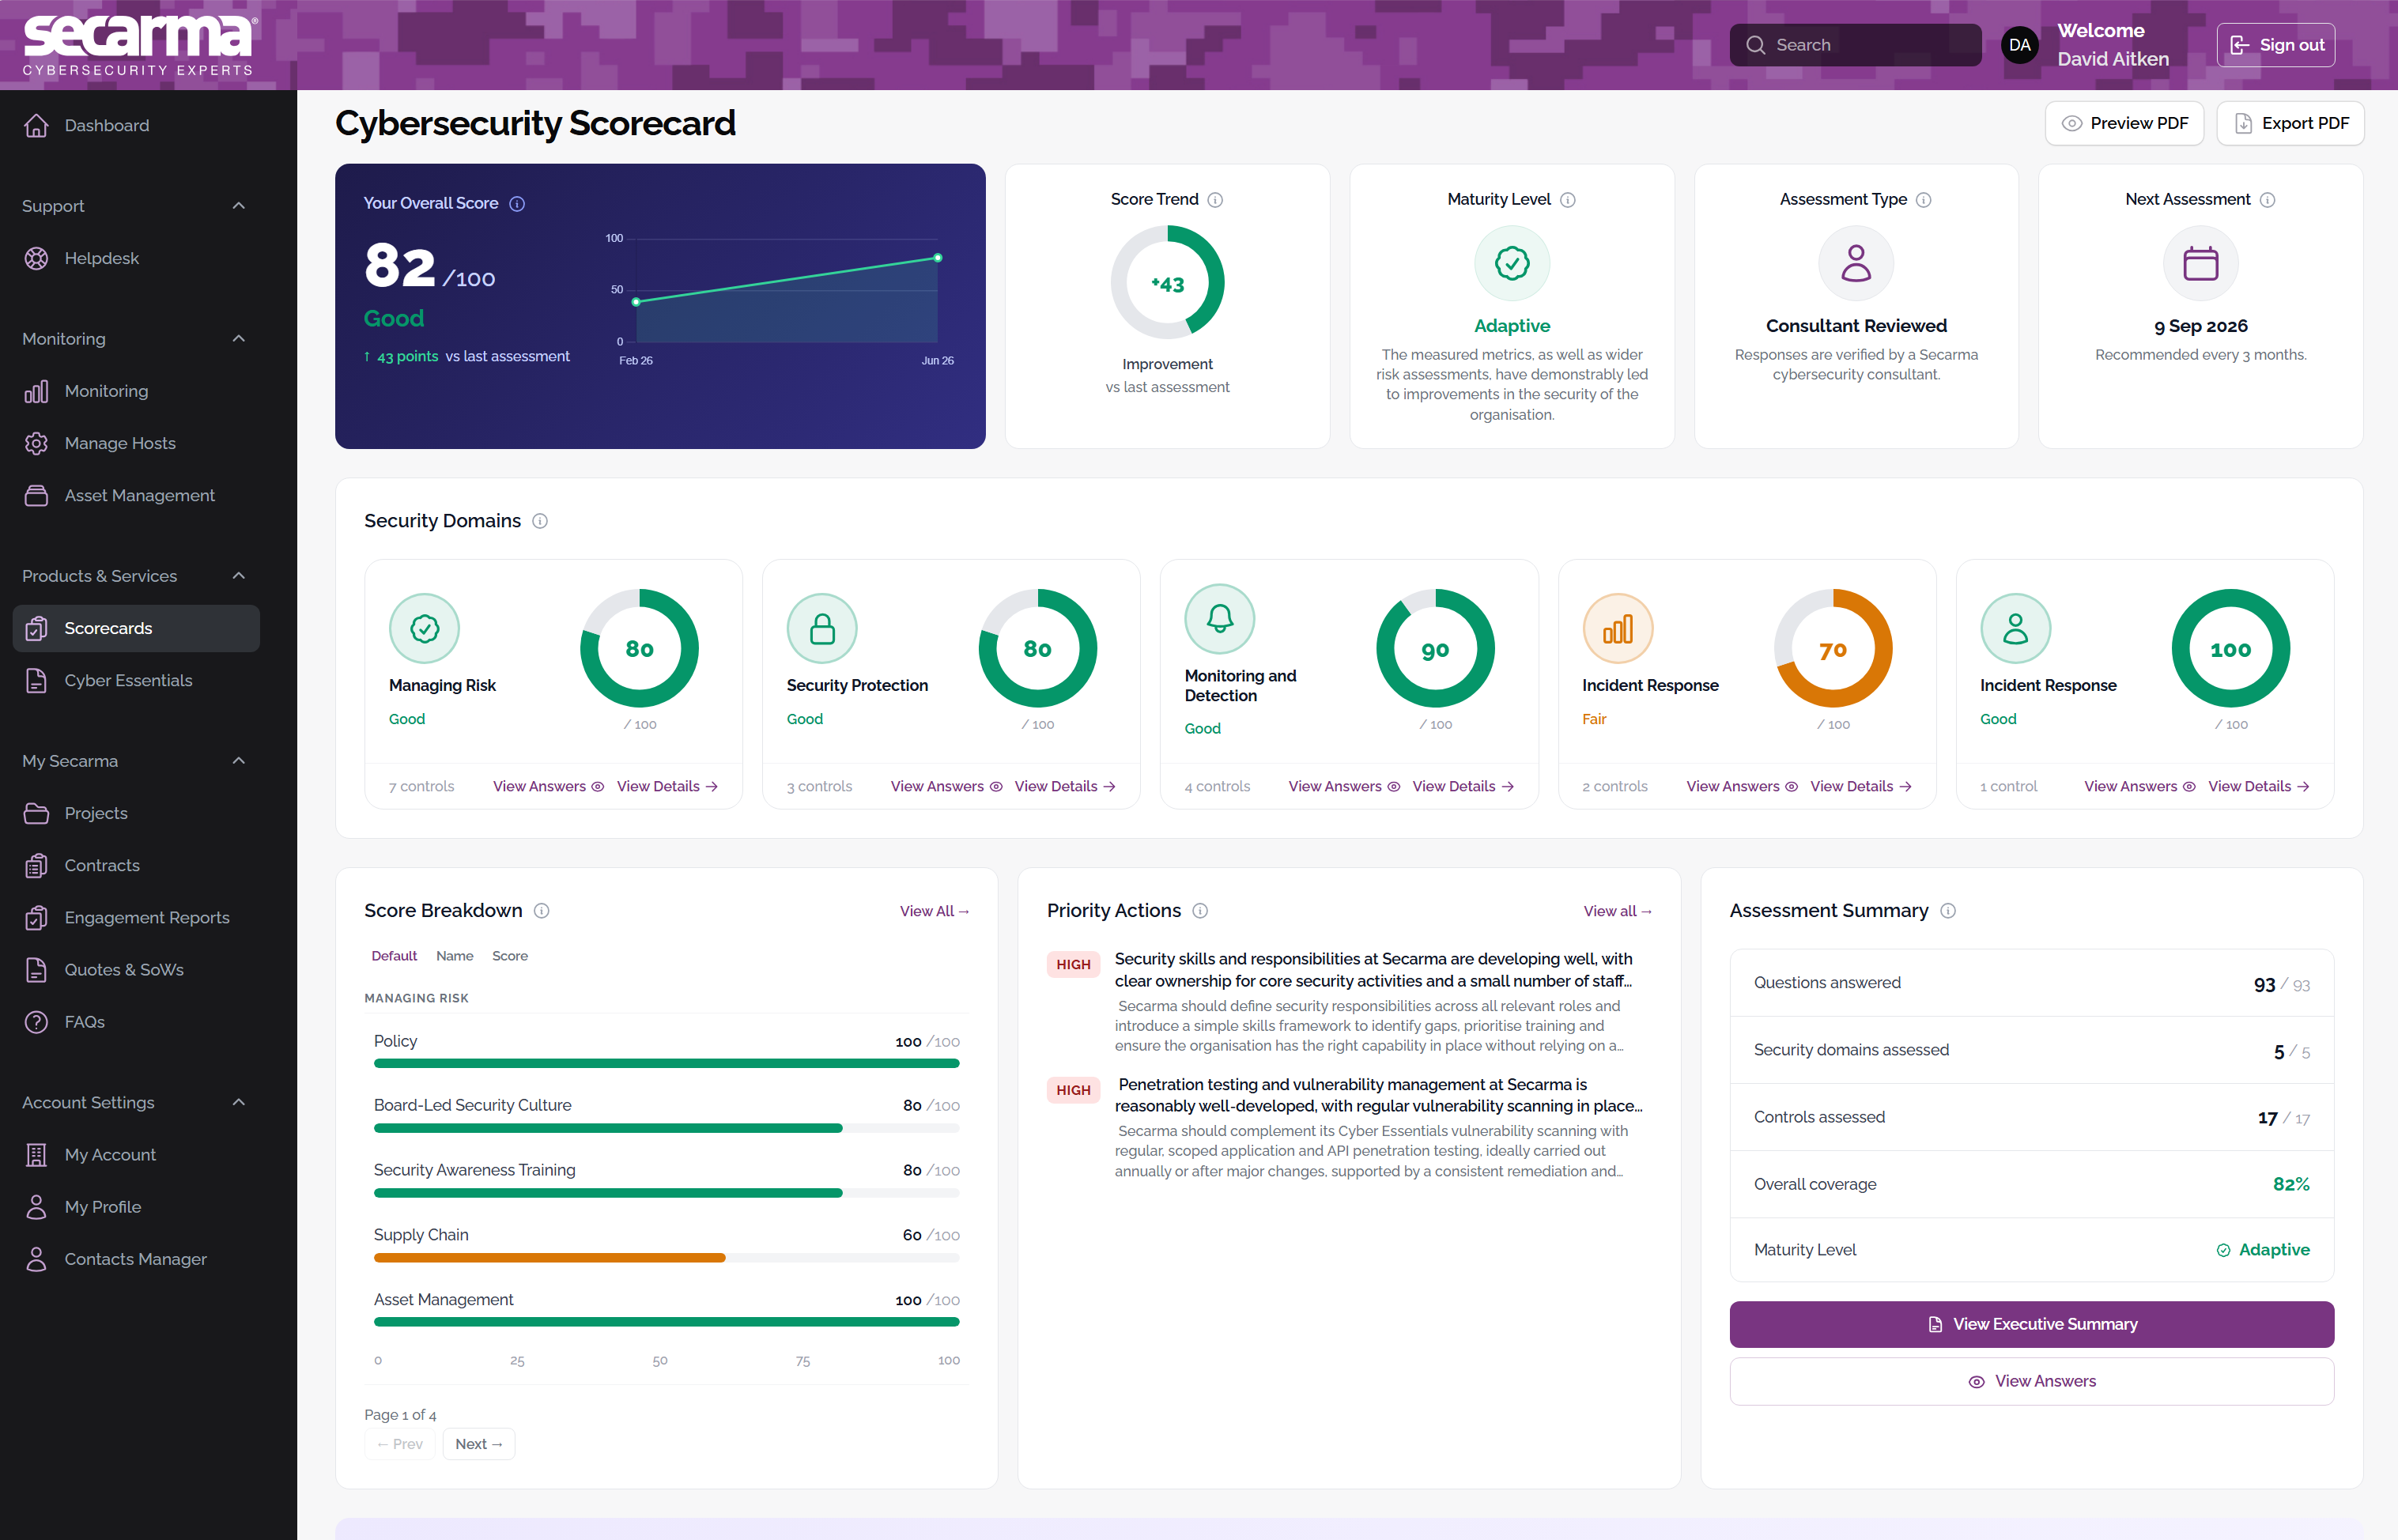This screenshot has height=1540, width=2398.
Task: Click the Maturity Level info icon
Action: coord(1568,200)
